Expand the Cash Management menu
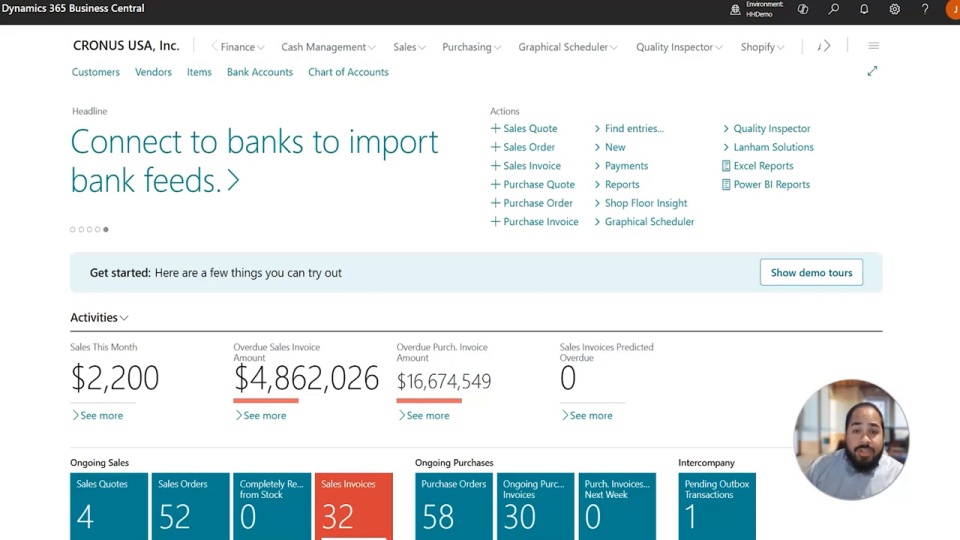This screenshot has height=540, width=960. (x=328, y=47)
